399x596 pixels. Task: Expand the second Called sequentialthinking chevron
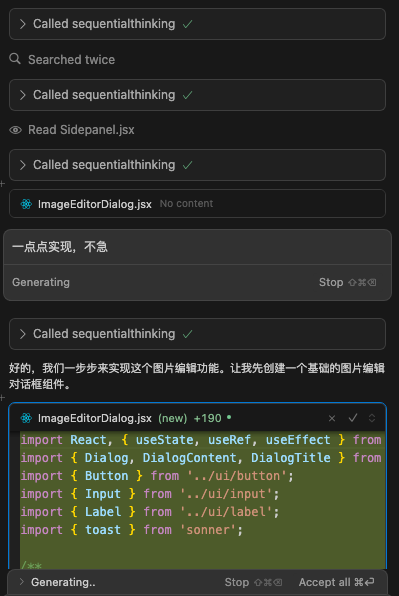point(22,95)
